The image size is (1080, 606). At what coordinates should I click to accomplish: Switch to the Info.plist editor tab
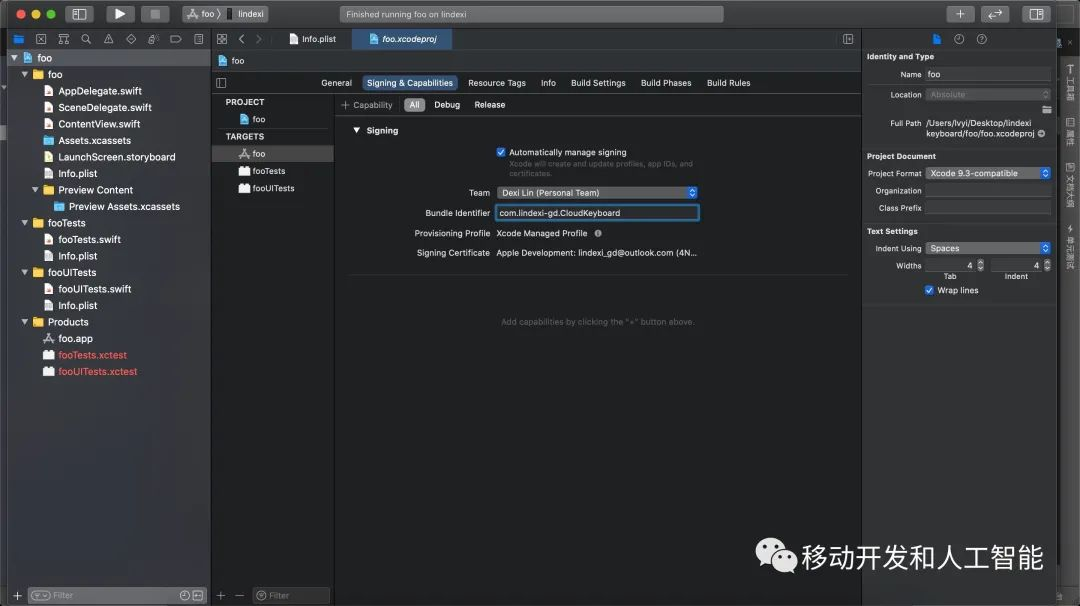(313, 39)
